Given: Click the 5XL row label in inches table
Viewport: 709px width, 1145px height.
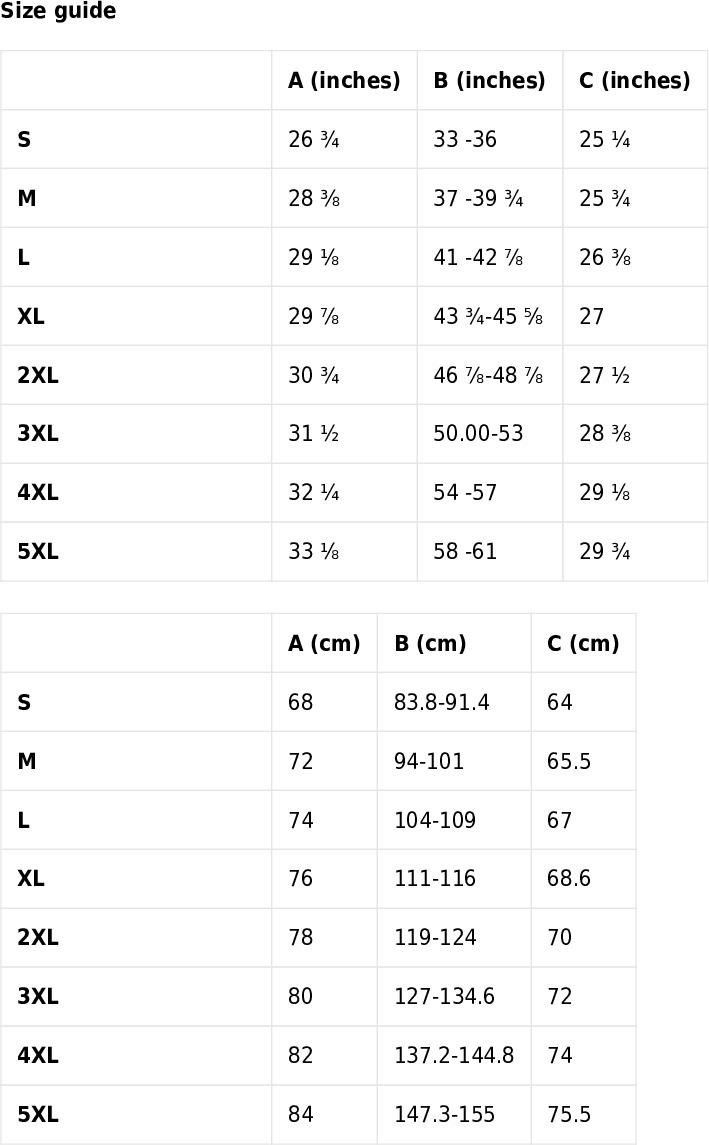Looking at the screenshot, I should [38, 551].
